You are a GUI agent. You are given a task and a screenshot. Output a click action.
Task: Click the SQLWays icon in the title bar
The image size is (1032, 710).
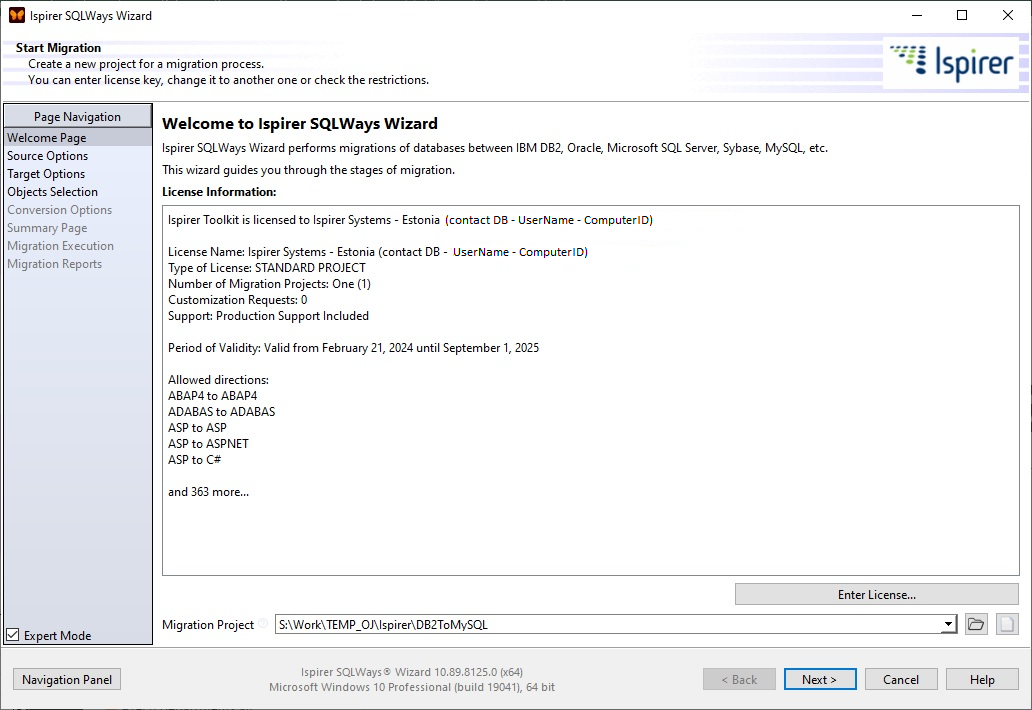[x=14, y=14]
